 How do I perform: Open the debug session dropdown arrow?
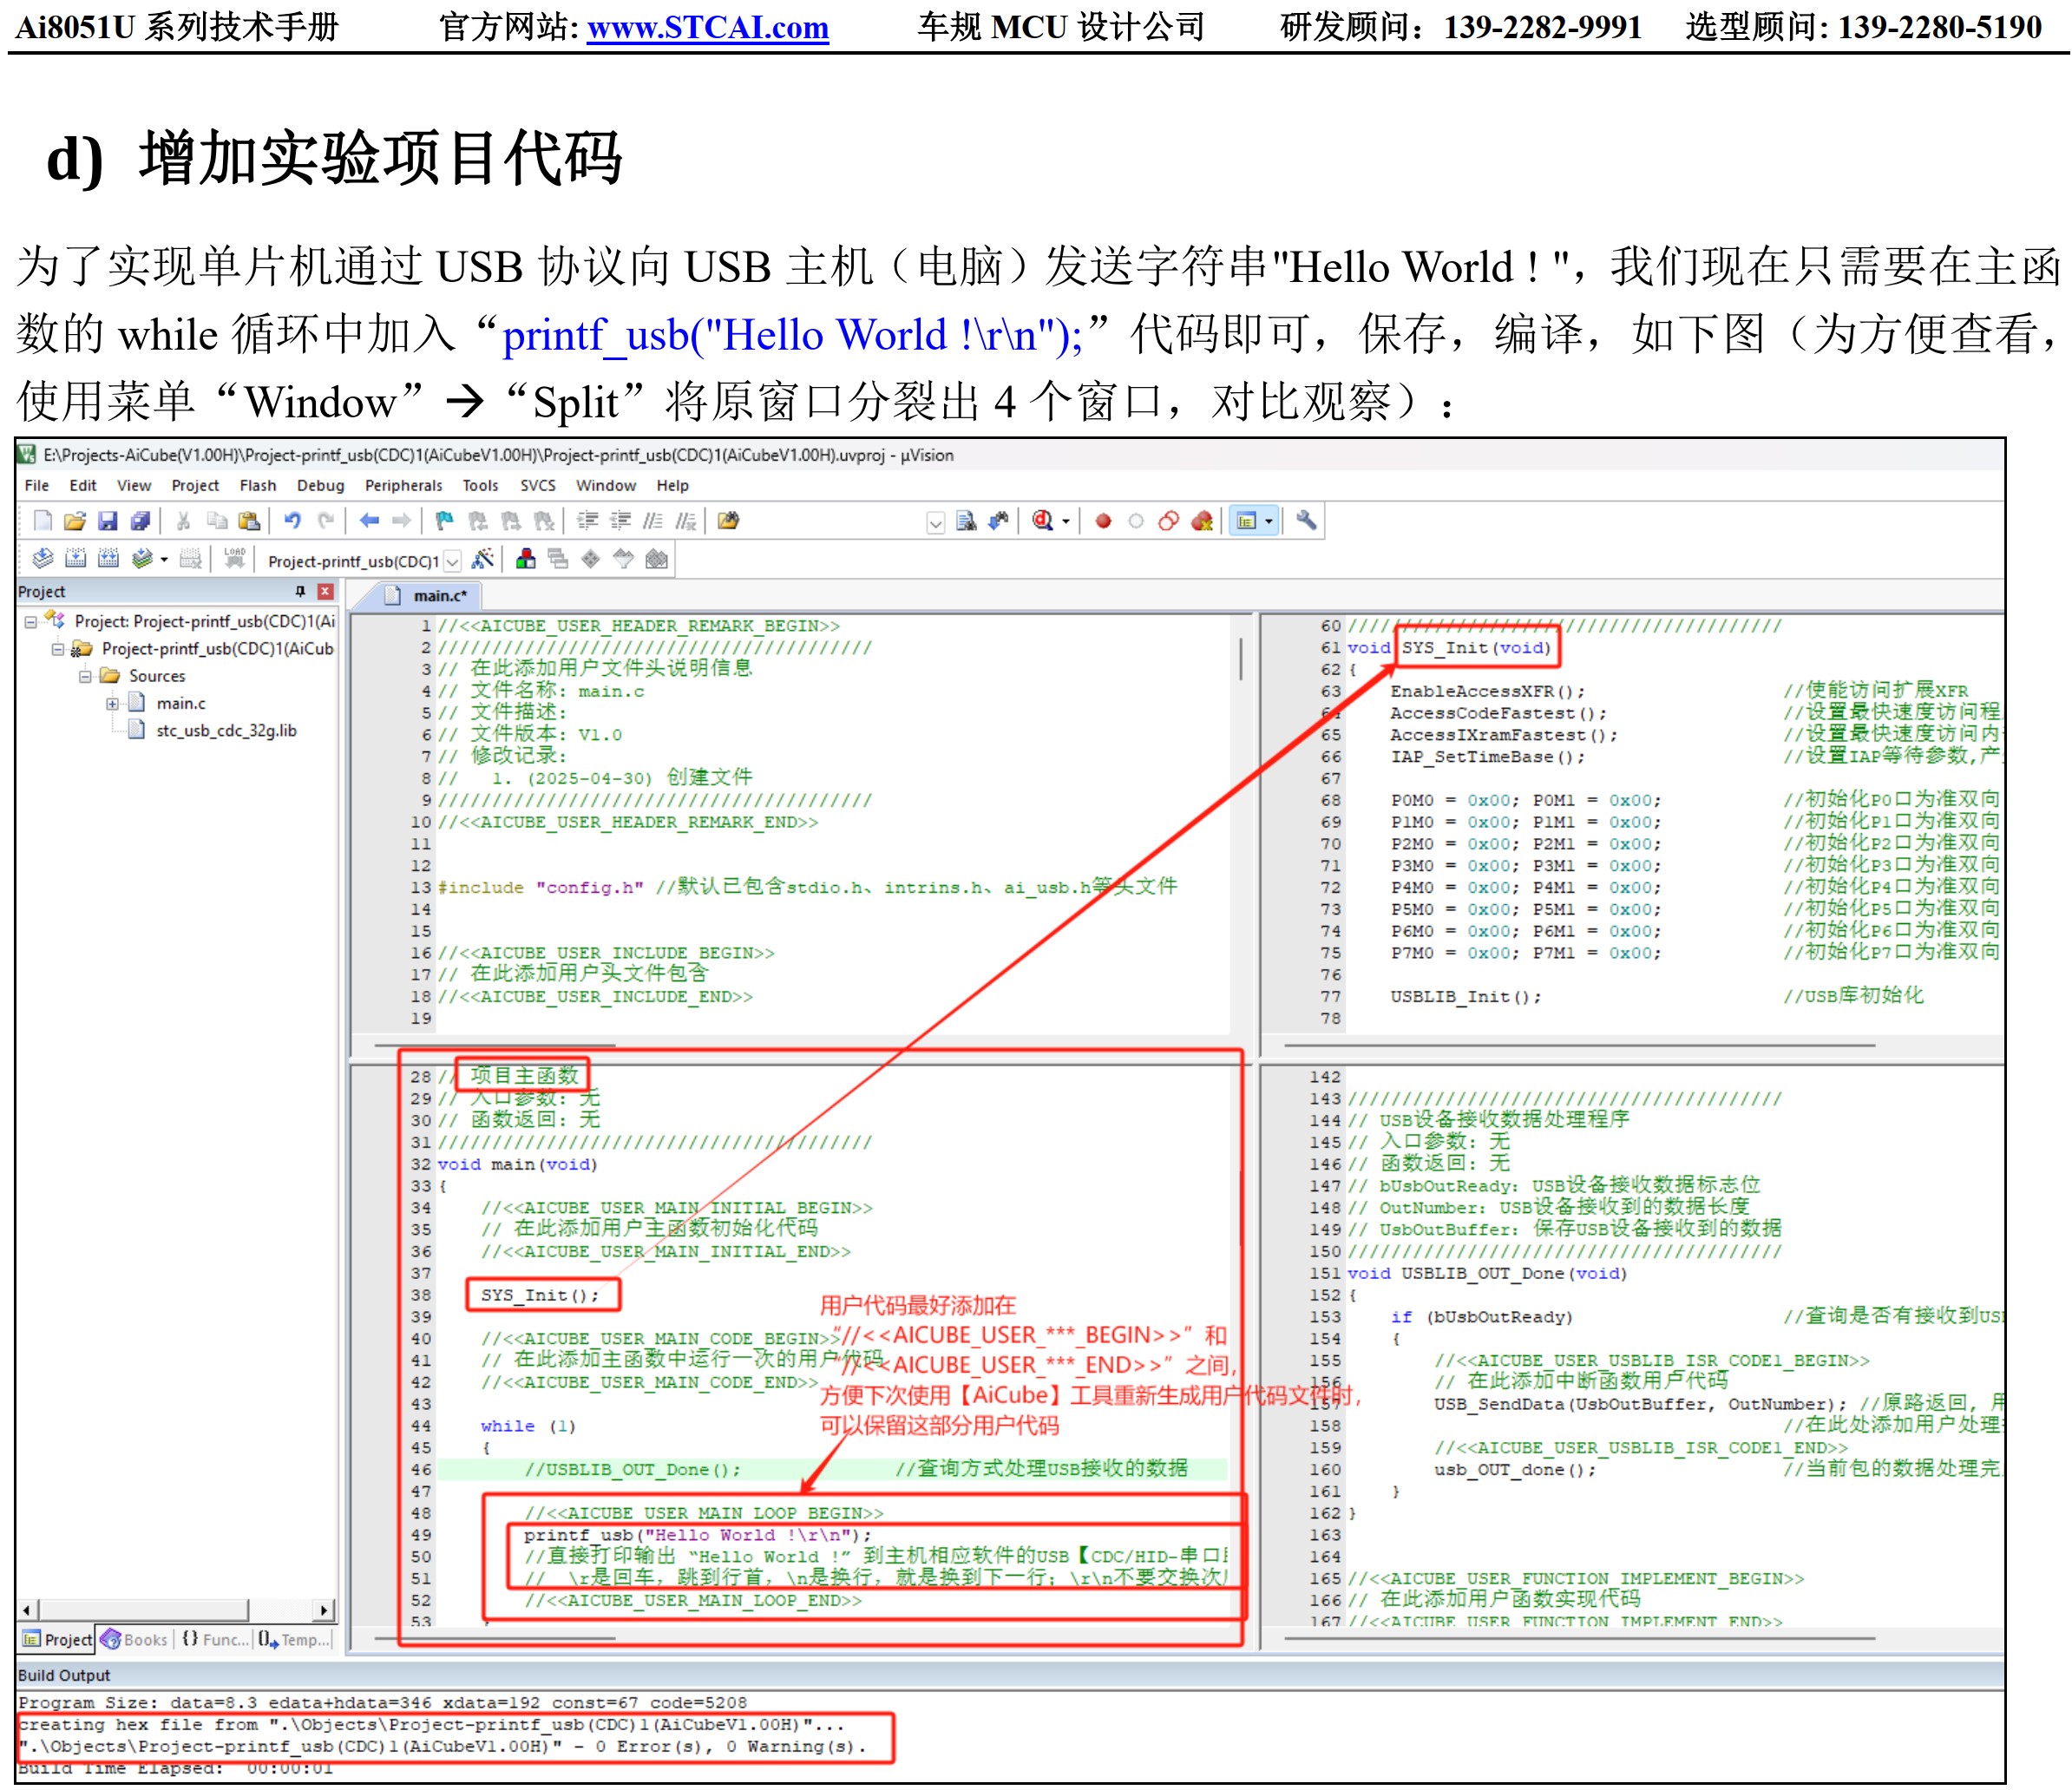click(x=1066, y=522)
